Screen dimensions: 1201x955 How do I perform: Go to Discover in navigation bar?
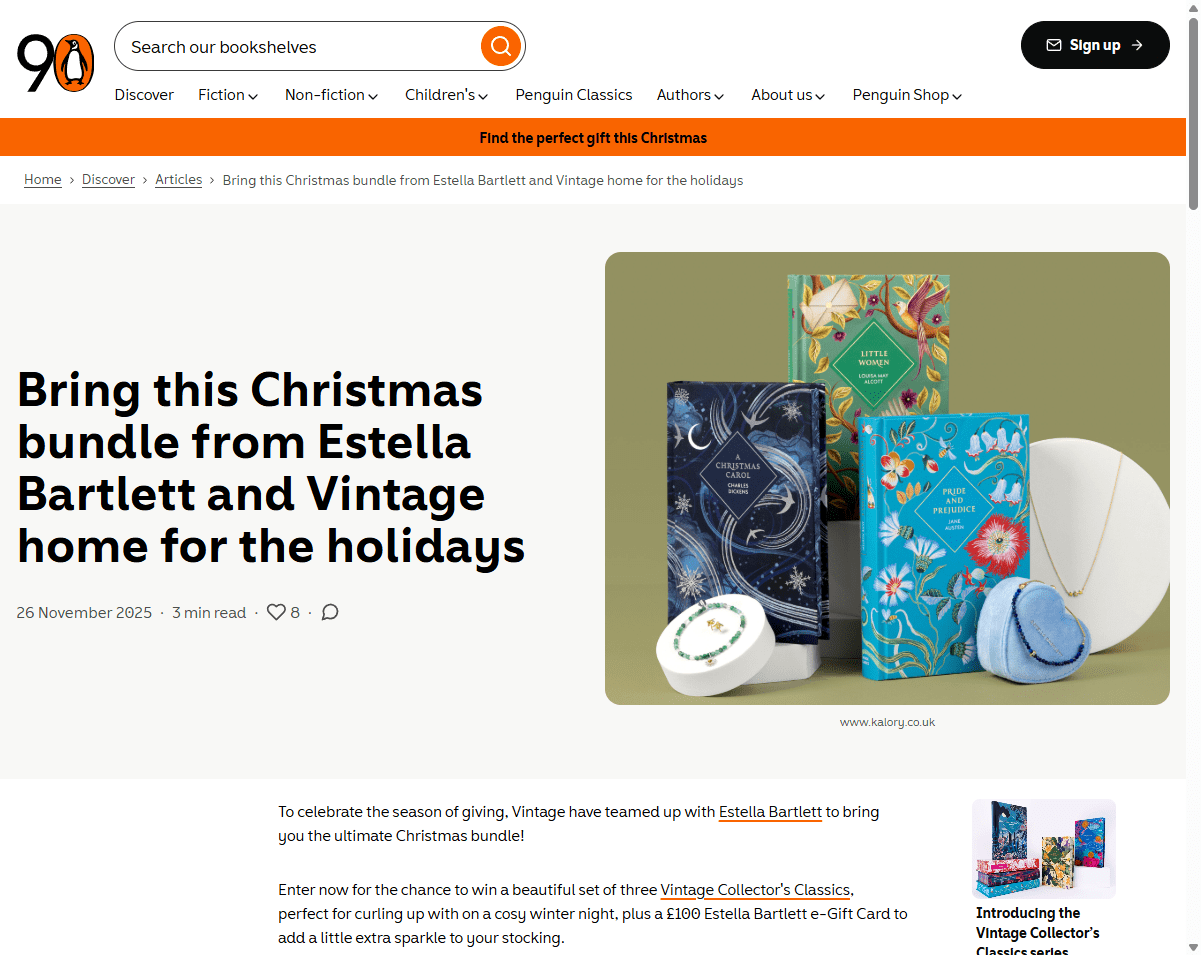point(144,95)
